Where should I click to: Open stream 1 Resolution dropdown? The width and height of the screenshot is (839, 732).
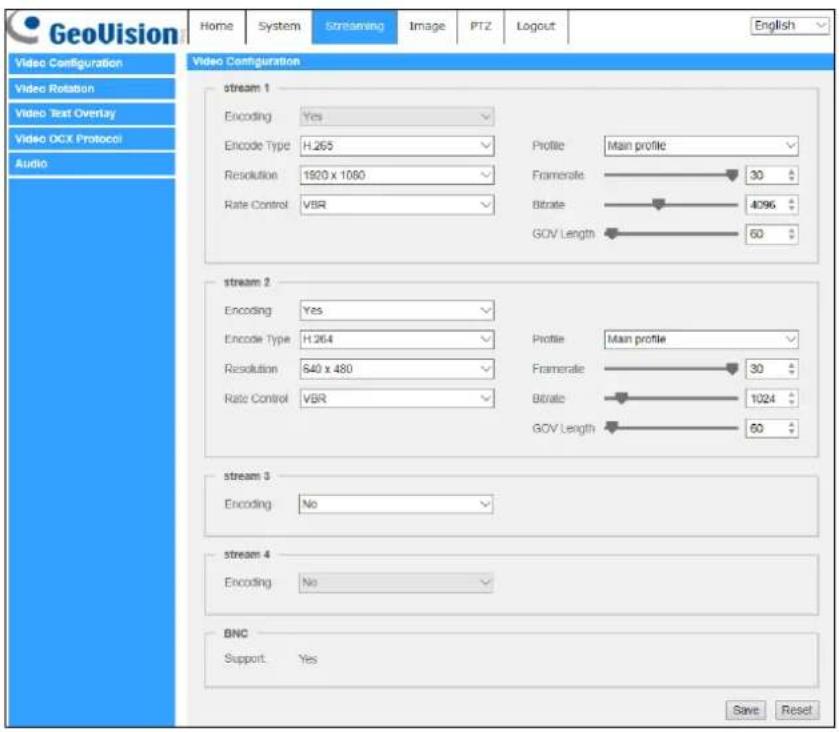tap(396, 175)
